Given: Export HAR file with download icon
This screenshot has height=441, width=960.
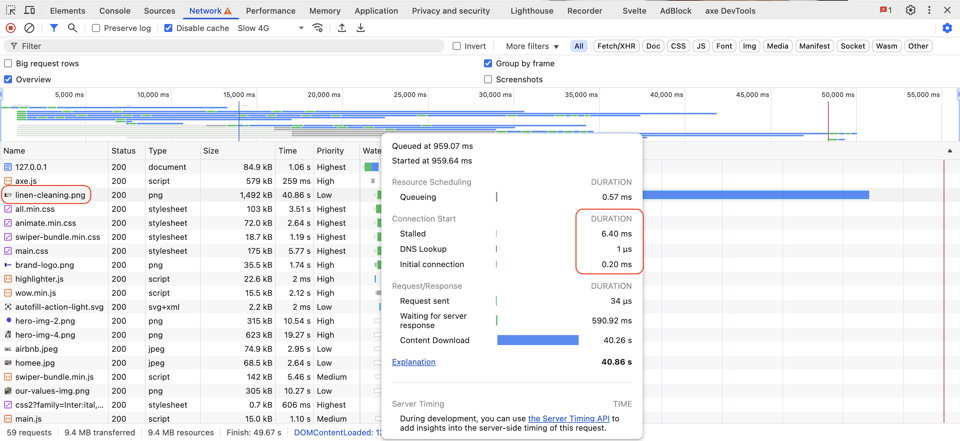Looking at the screenshot, I should (361, 28).
